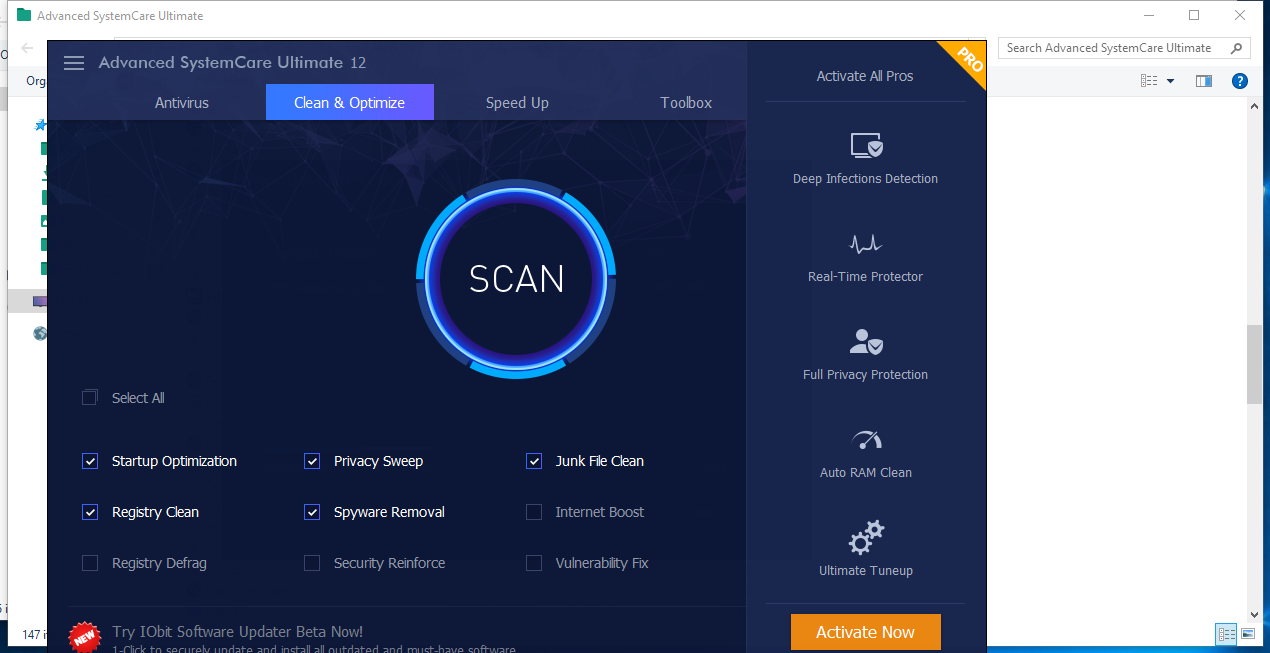Click the folder icon in Explorer title bar
This screenshot has width=1270, height=653.
click(24, 15)
